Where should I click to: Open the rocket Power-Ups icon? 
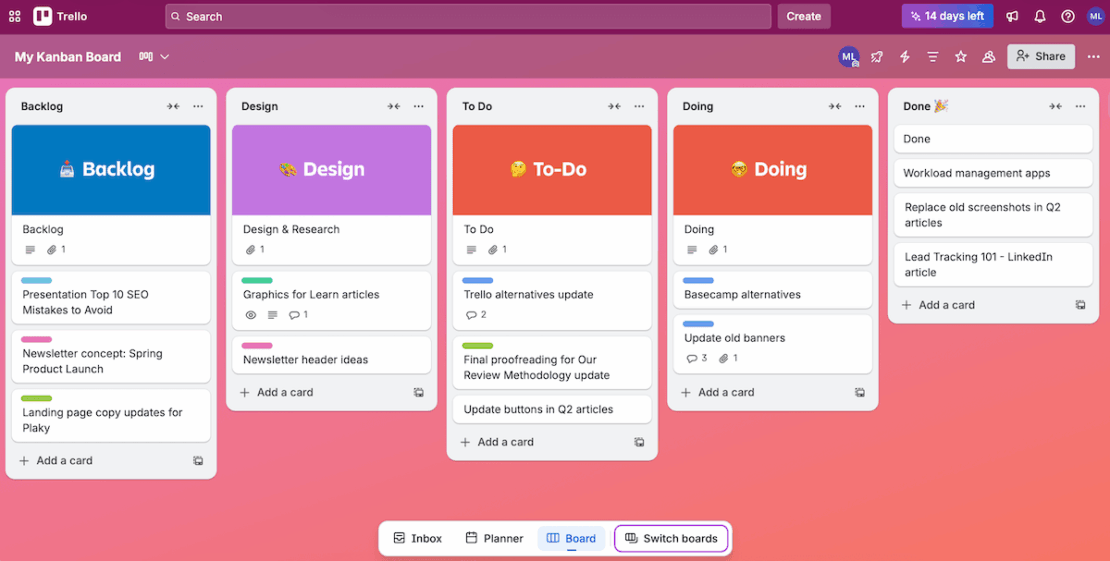[876, 57]
